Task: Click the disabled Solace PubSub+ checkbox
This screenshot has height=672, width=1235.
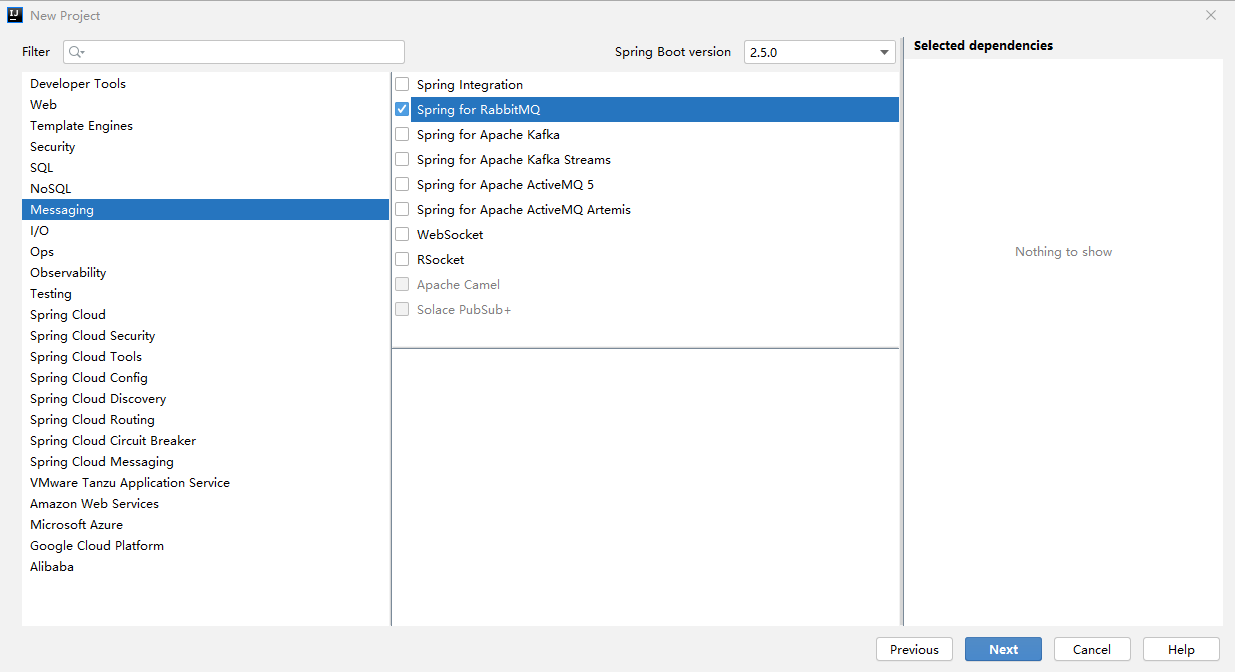Action: pyautogui.click(x=402, y=310)
